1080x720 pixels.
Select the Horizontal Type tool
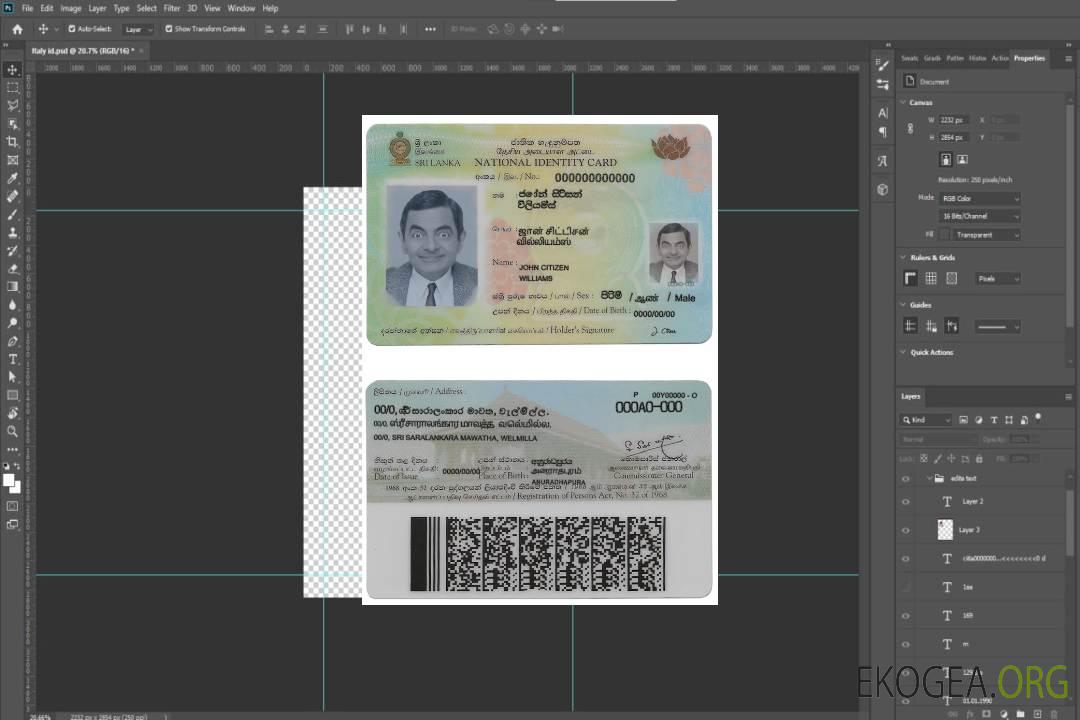pyautogui.click(x=12, y=359)
